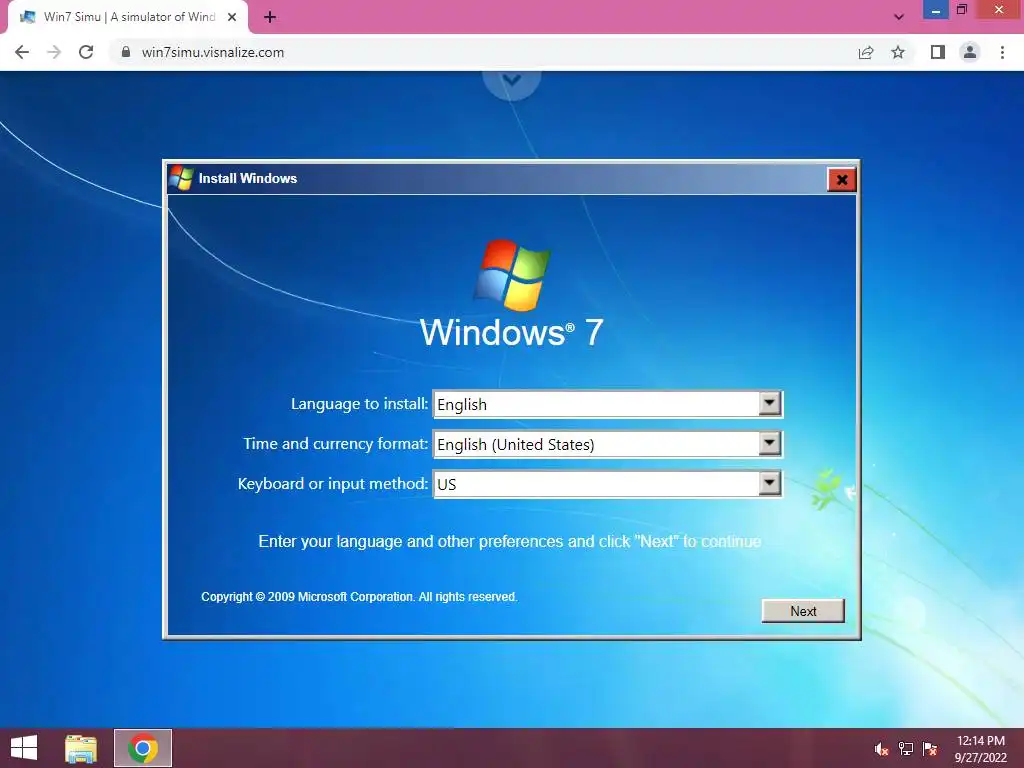Screen dimensions: 1024x768
Task: Click the 'Keyboard or input method:' label
Action: (x=333, y=483)
